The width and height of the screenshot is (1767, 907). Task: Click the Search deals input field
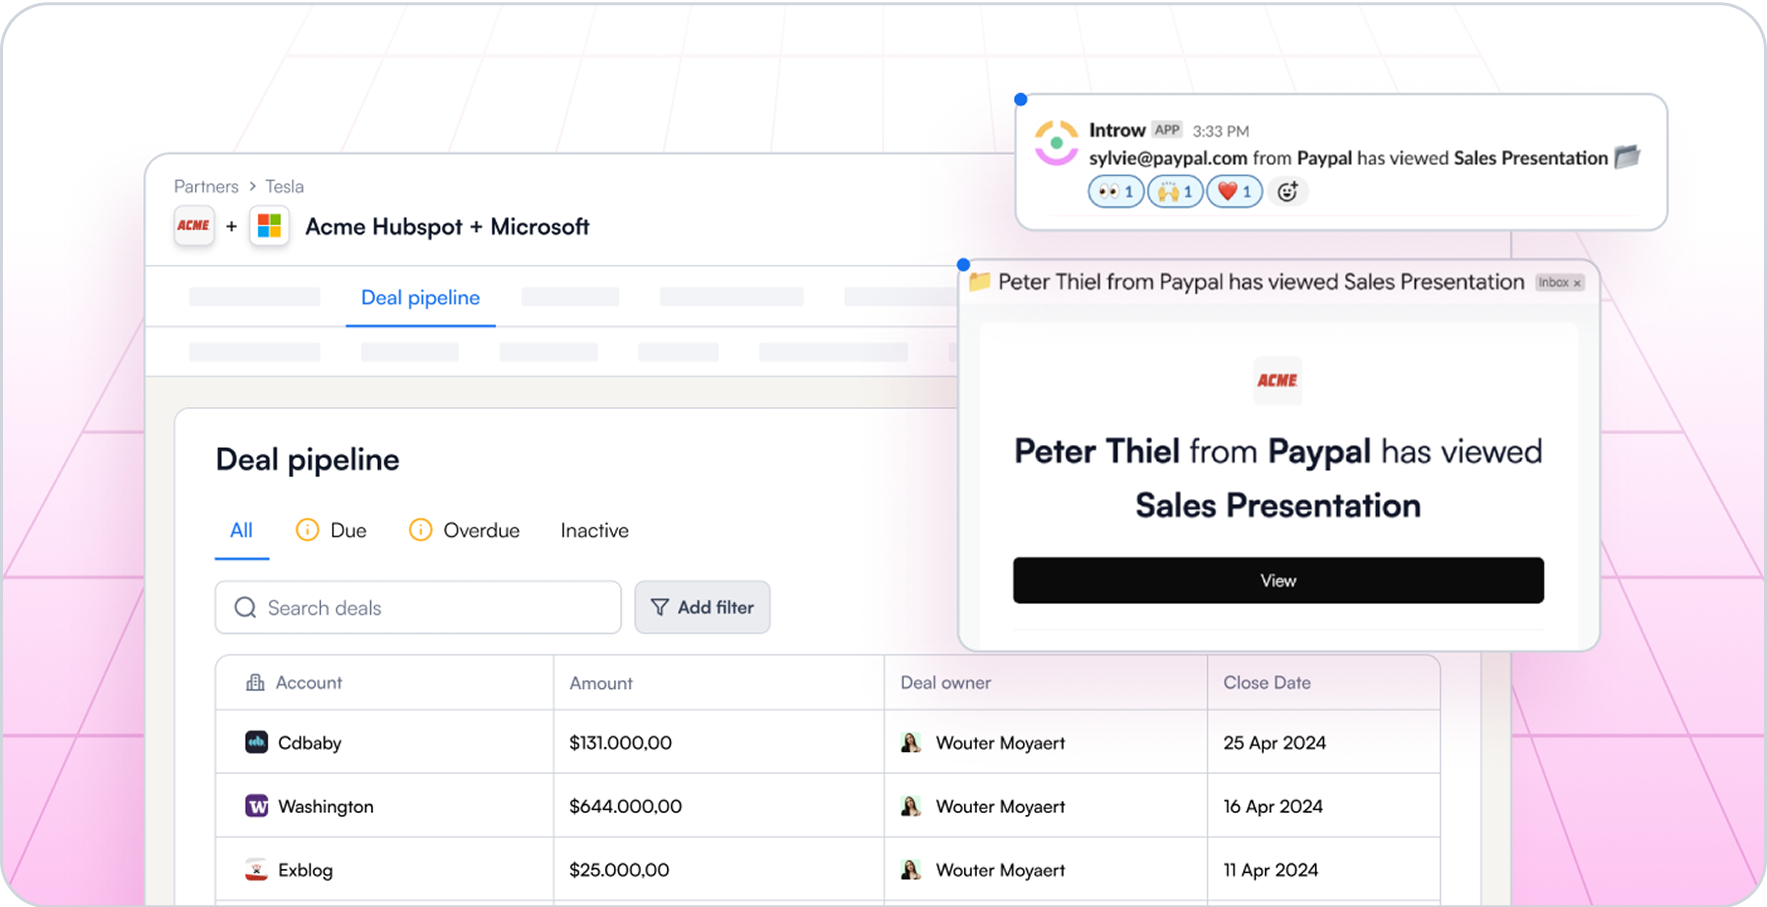click(418, 608)
